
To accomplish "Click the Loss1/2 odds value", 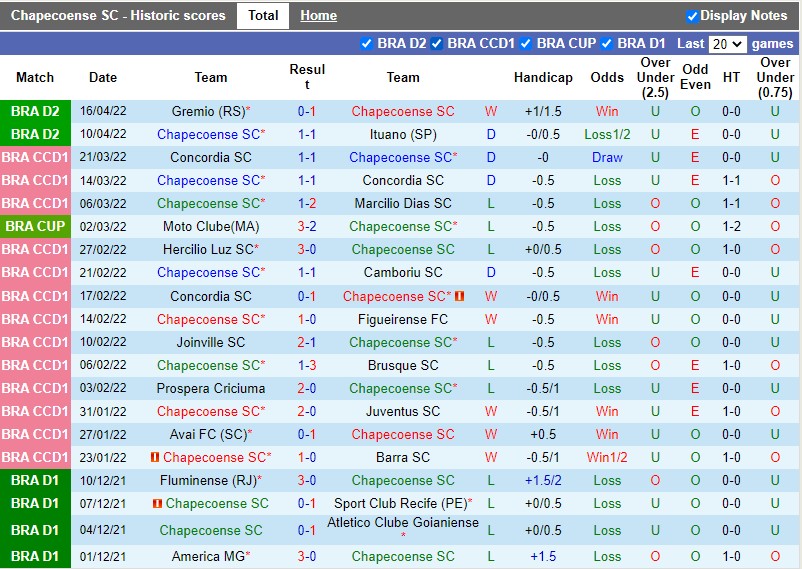I will (x=607, y=135).
